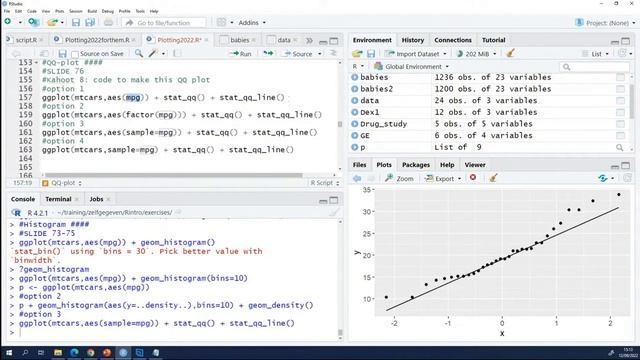Open QQ-plot section navigator dropdown
Viewport: 640px width, 360px height.
(x=62, y=183)
